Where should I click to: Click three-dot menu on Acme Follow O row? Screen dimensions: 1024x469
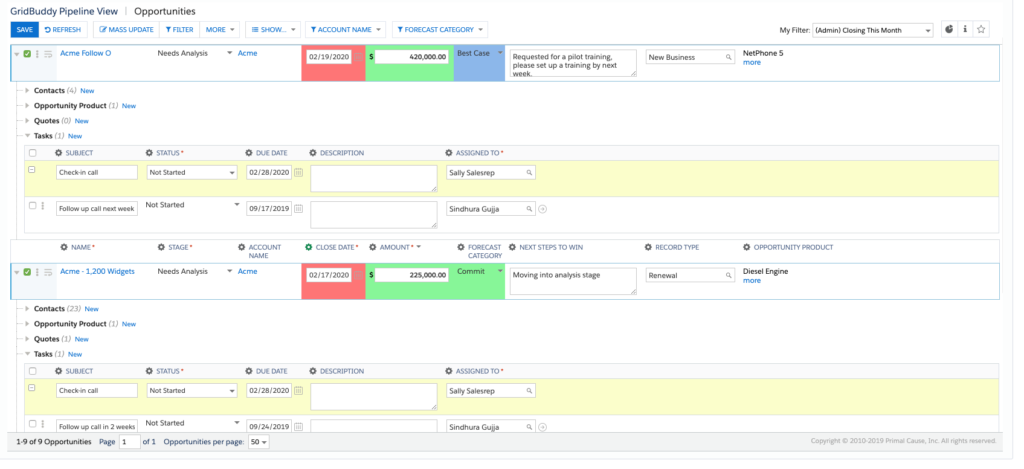[37, 54]
